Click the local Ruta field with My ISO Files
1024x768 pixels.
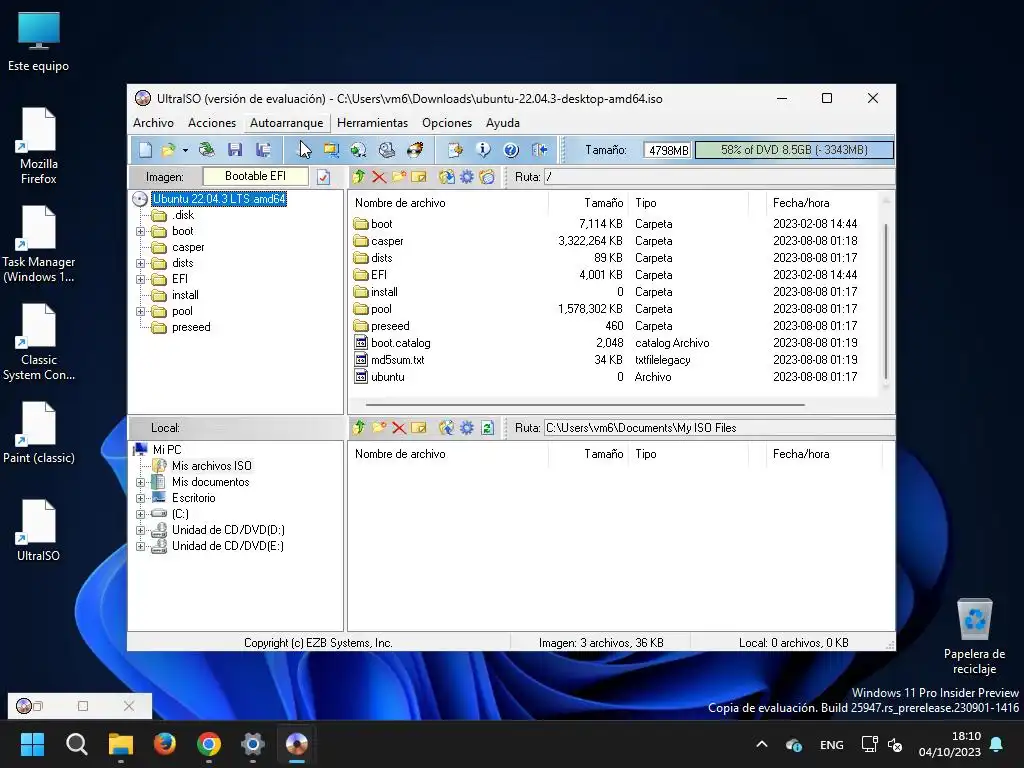tap(720, 428)
